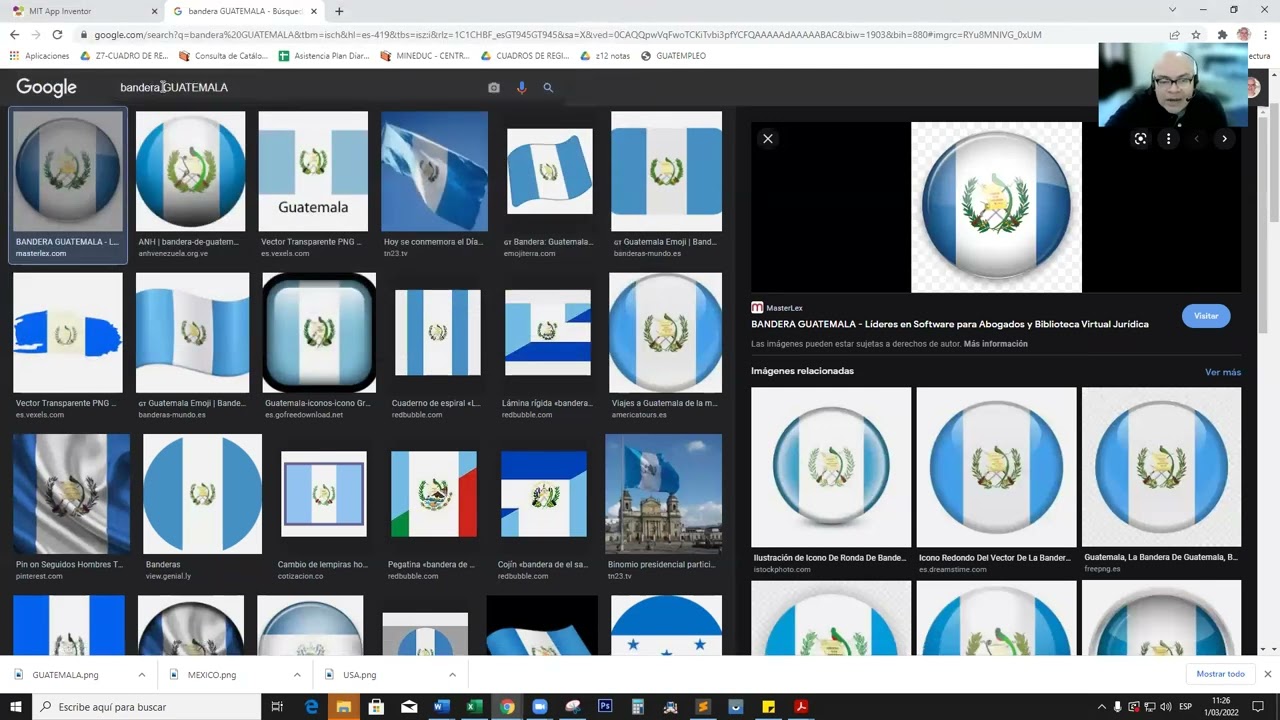Open the Pegatina redbubble.com thumbnail
Viewport: 1280px width, 720px height.
pos(434,494)
